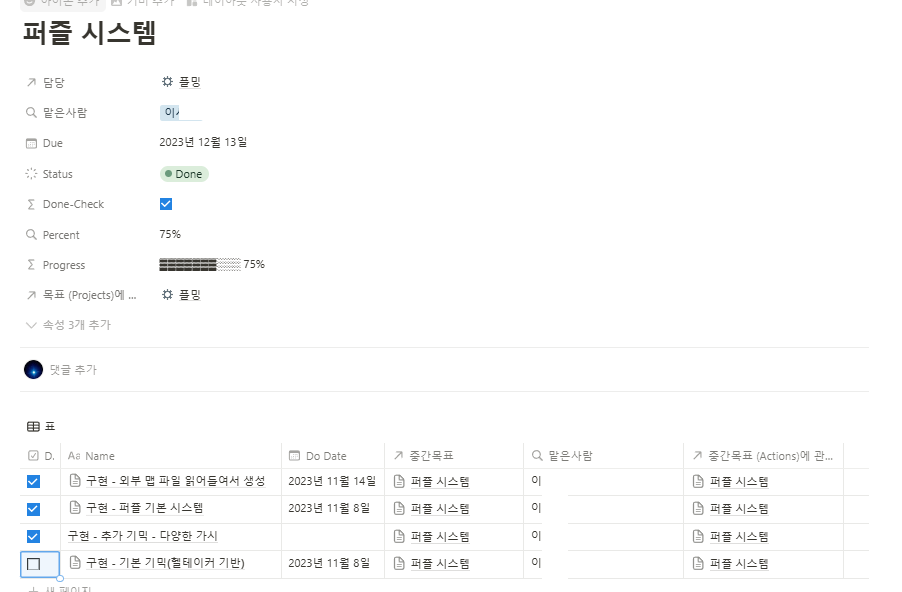The height and width of the screenshot is (592, 902).
Task: Uncheck 구현 - 외부 맵 파일 row checkbox
Action: pos(33,480)
